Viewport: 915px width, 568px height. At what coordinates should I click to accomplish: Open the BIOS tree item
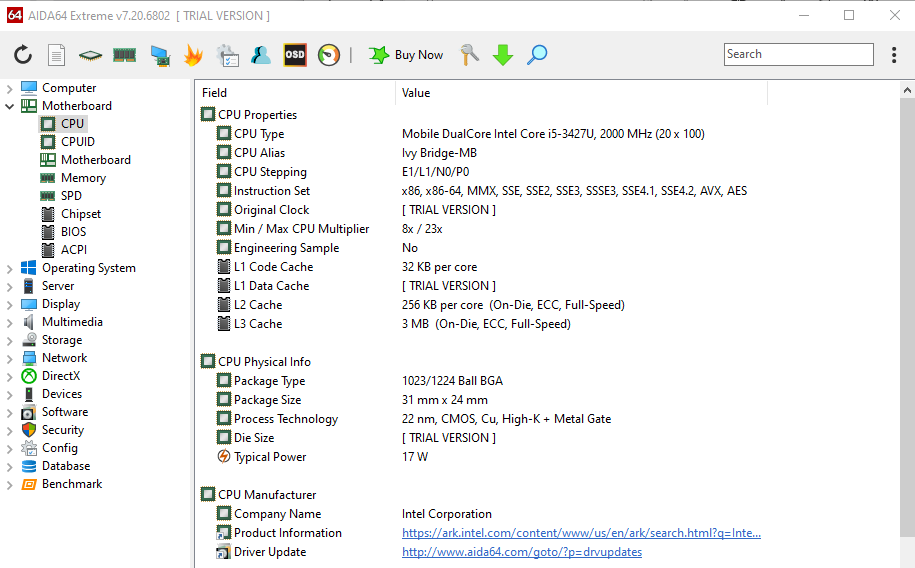(x=73, y=232)
